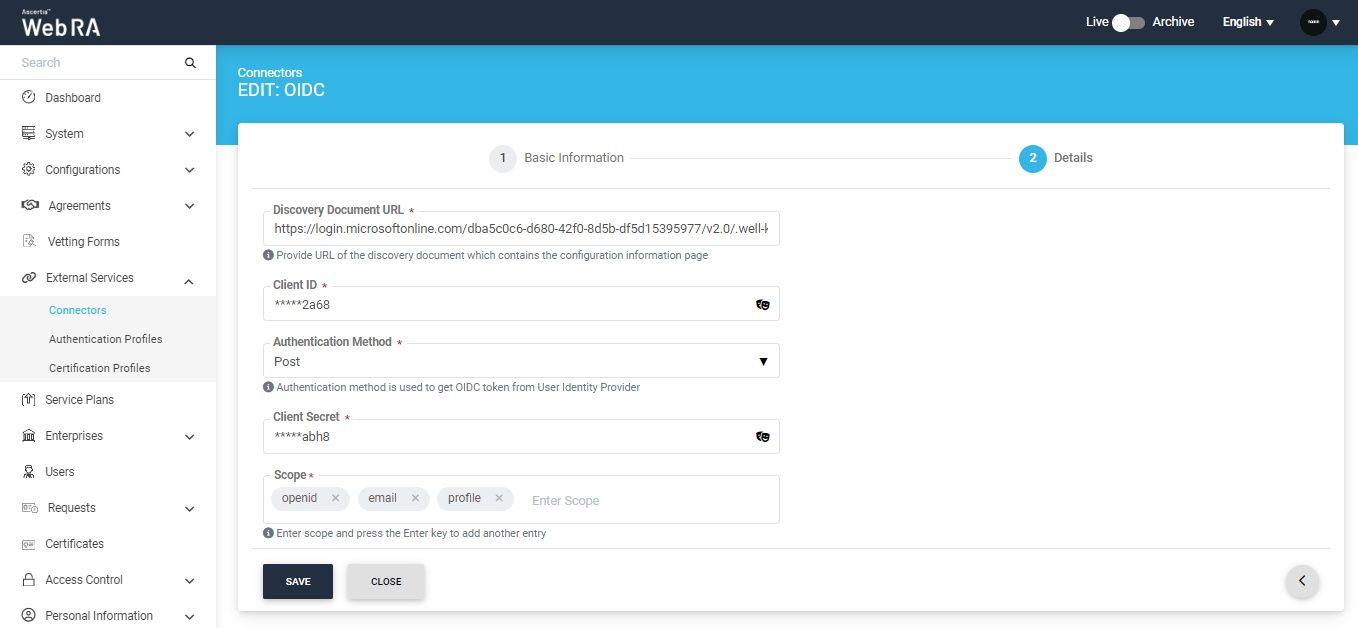The height and width of the screenshot is (628, 1358).
Task: Click the back arrow round button
Action: 1302,581
